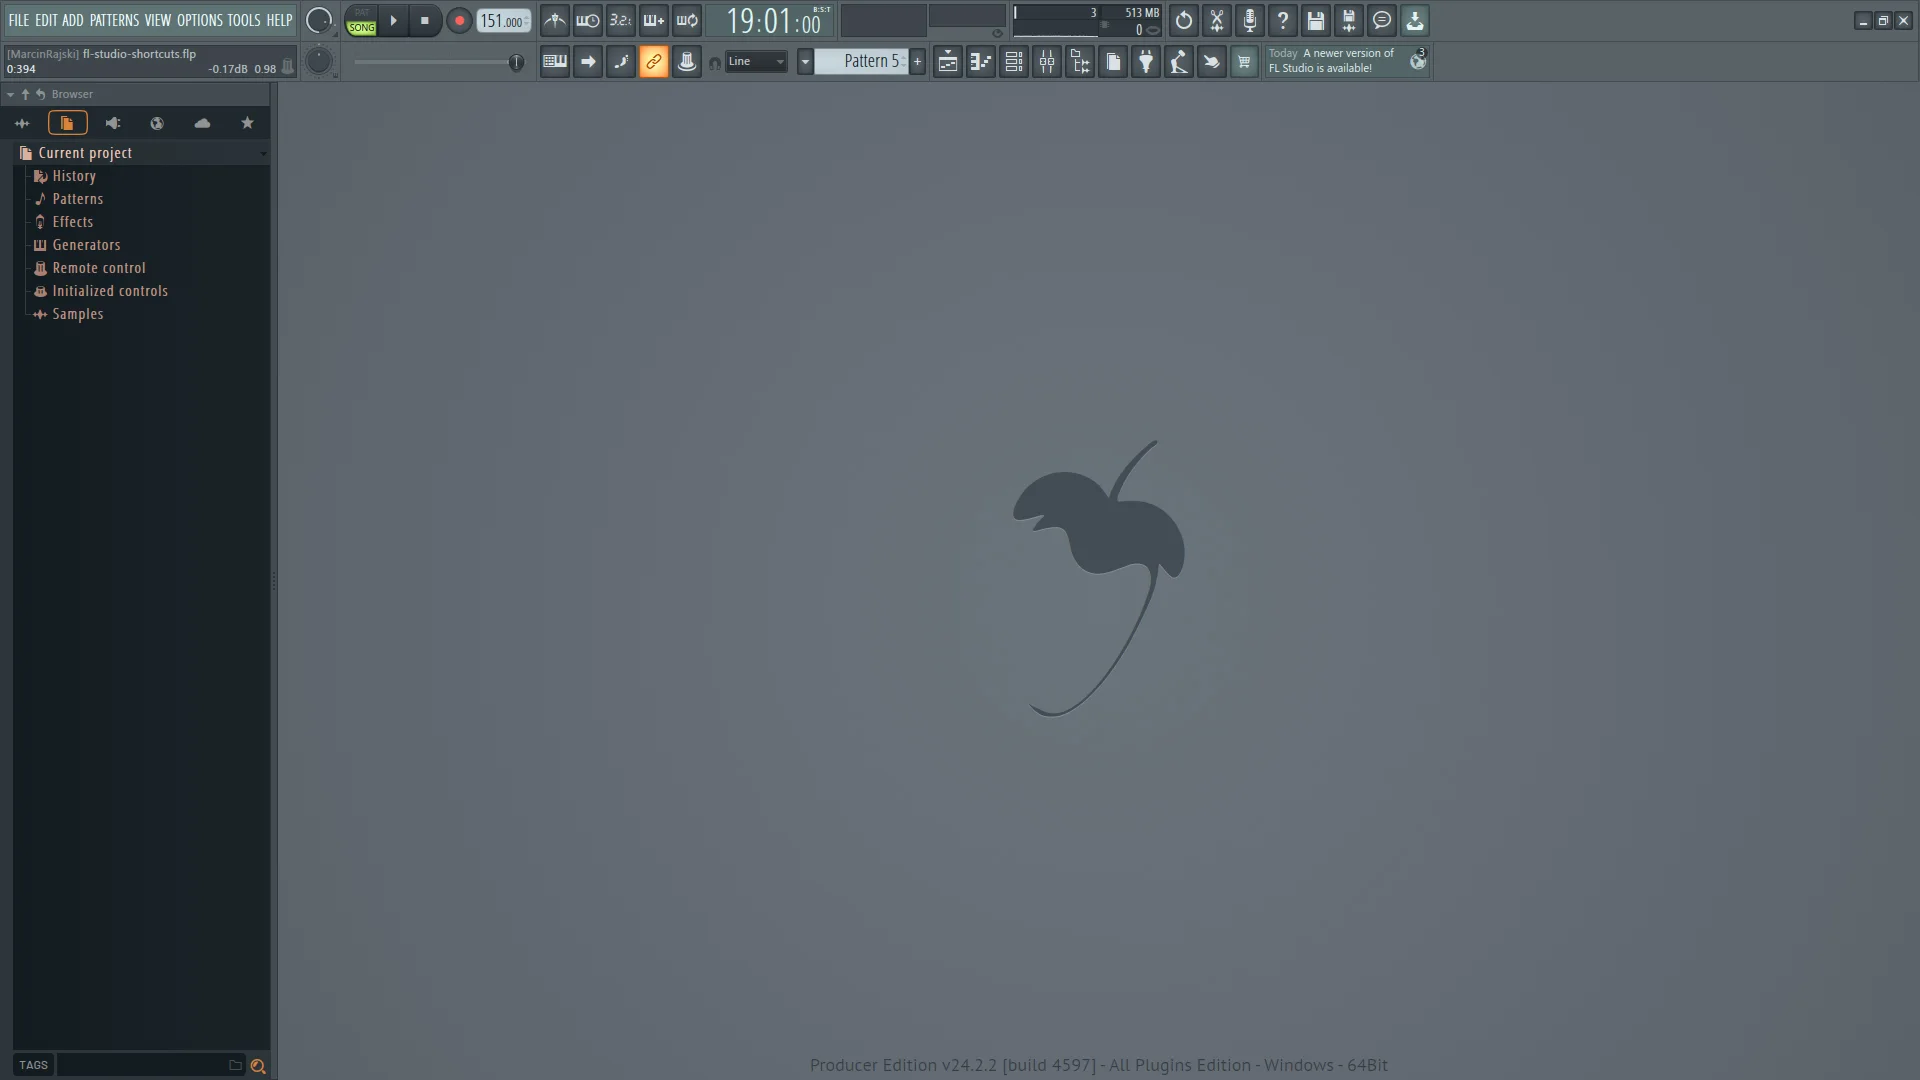This screenshot has height=1080, width=1920.
Task: Enable recording countdown
Action: click(621, 19)
